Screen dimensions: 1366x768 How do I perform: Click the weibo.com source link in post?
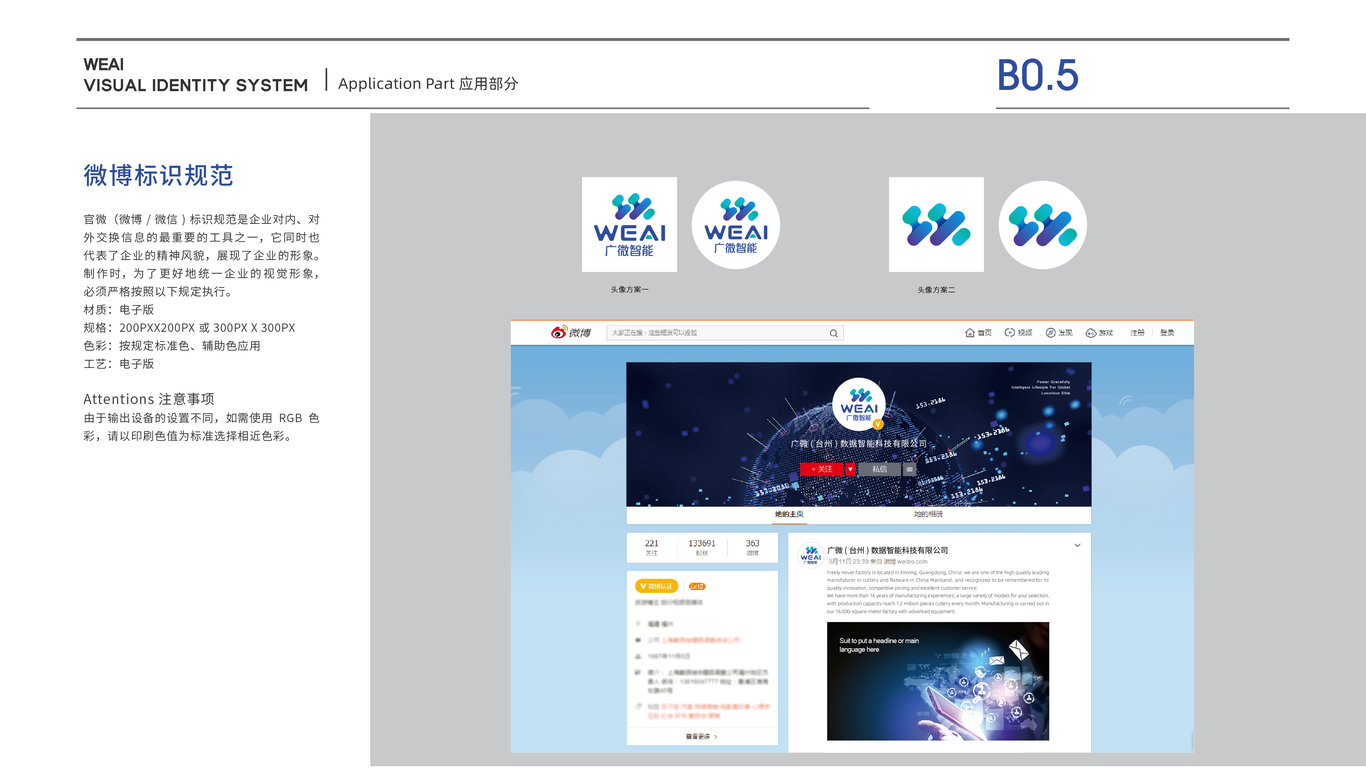coord(912,562)
